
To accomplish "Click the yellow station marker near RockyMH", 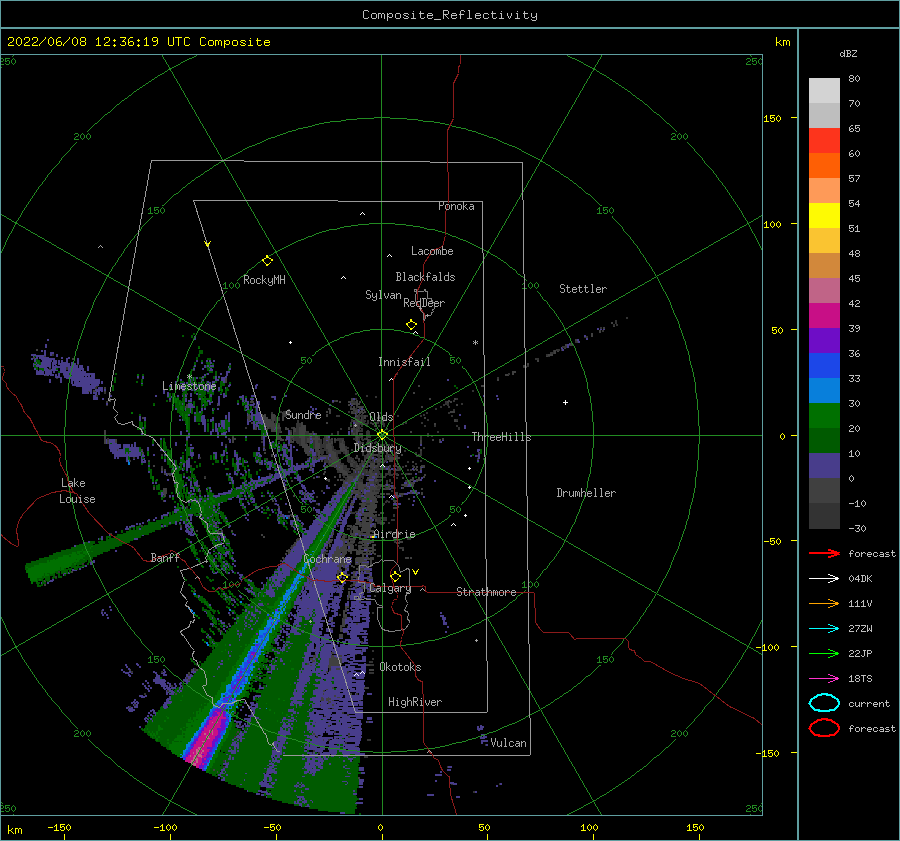I will pyautogui.click(x=267, y=261).
